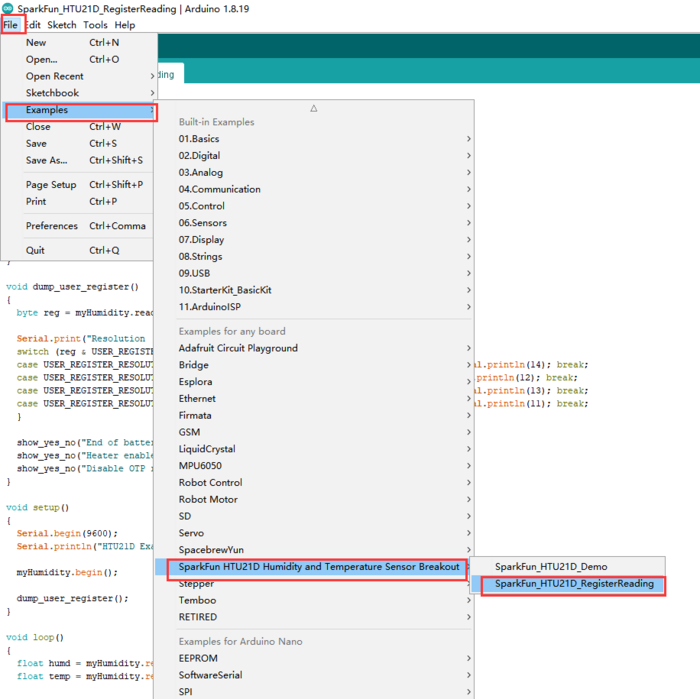Click the 'void setup()' code line
This screenshot has width=700, height=699.
tap(38, 508)
